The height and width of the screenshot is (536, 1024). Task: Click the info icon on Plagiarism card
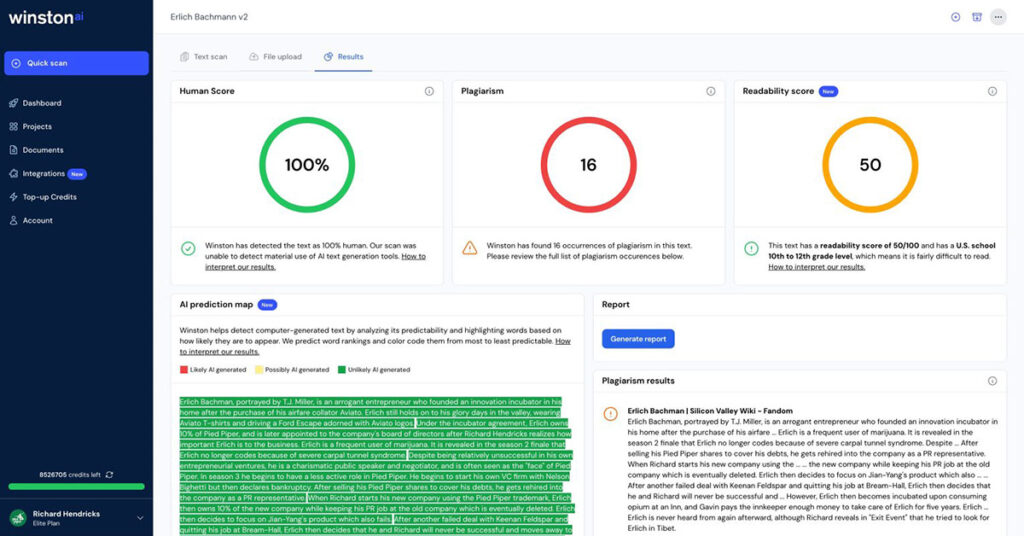(x=711, y=91)
